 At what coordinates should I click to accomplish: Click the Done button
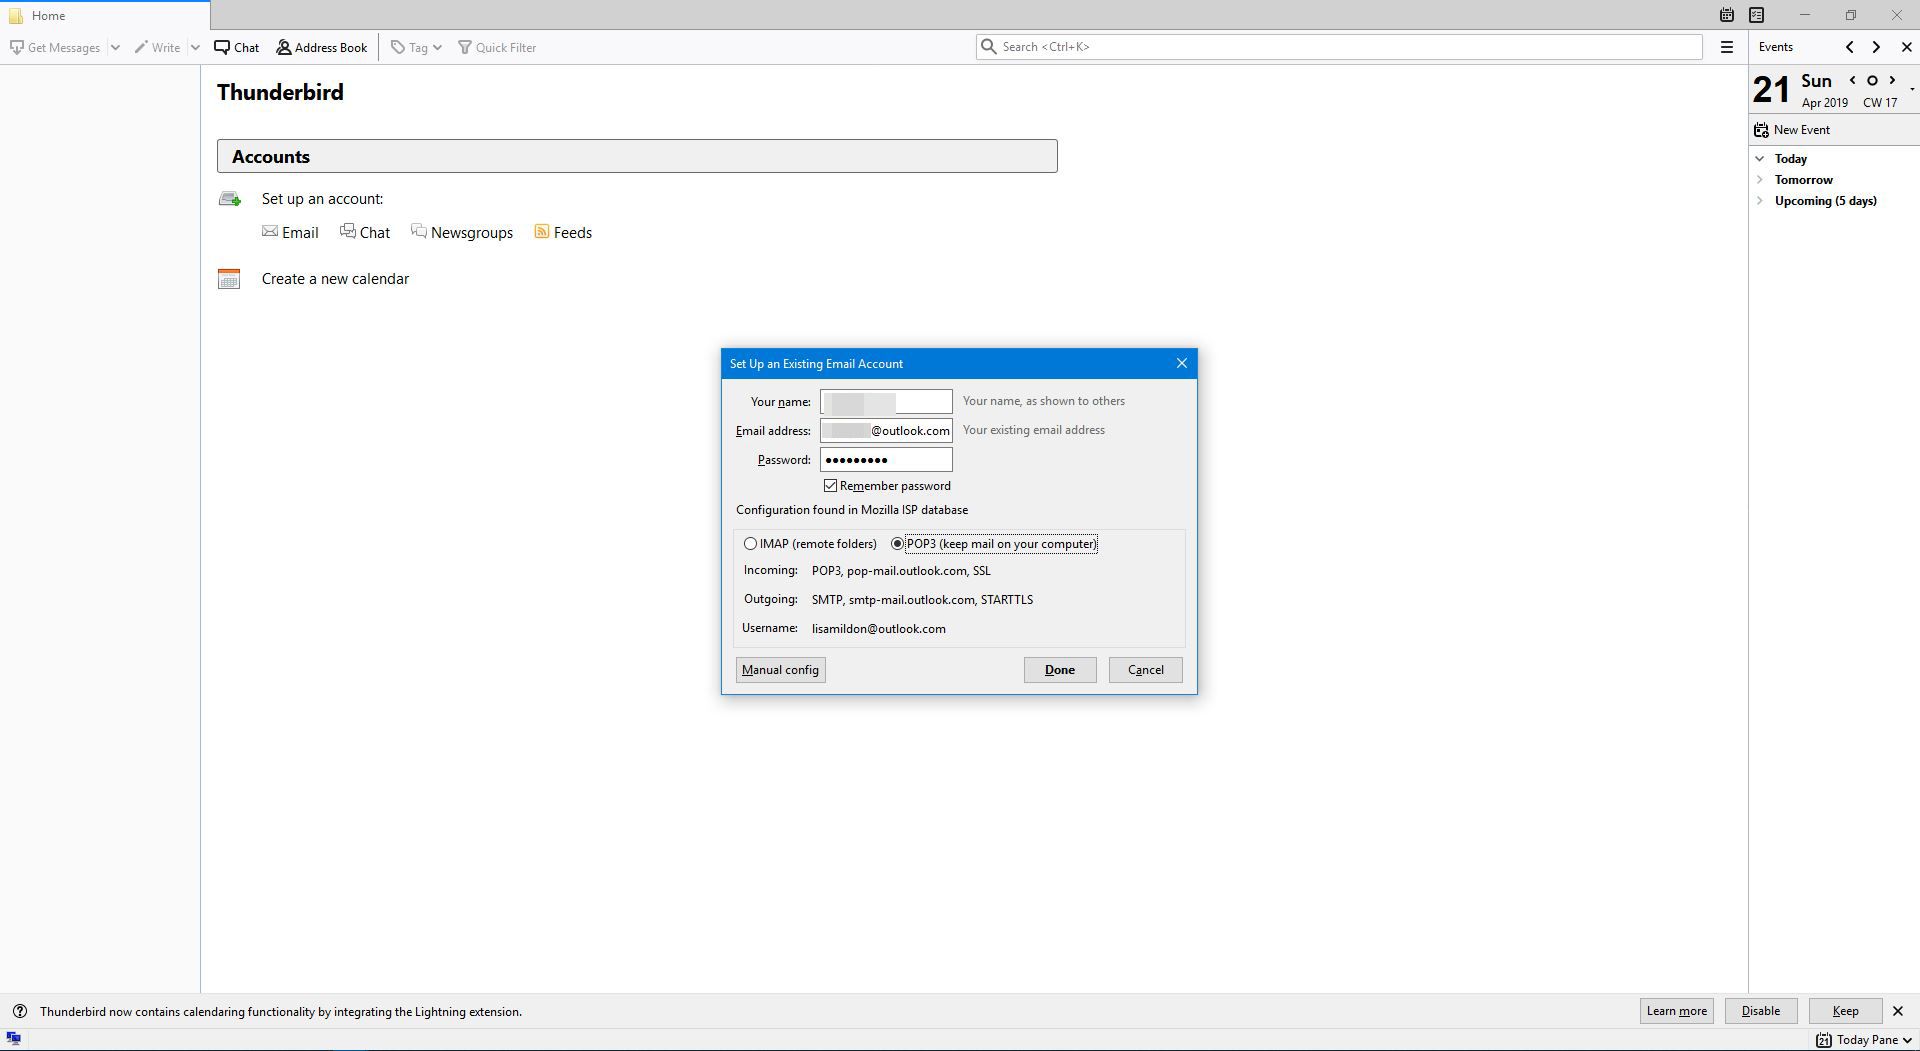(1060, 670)
